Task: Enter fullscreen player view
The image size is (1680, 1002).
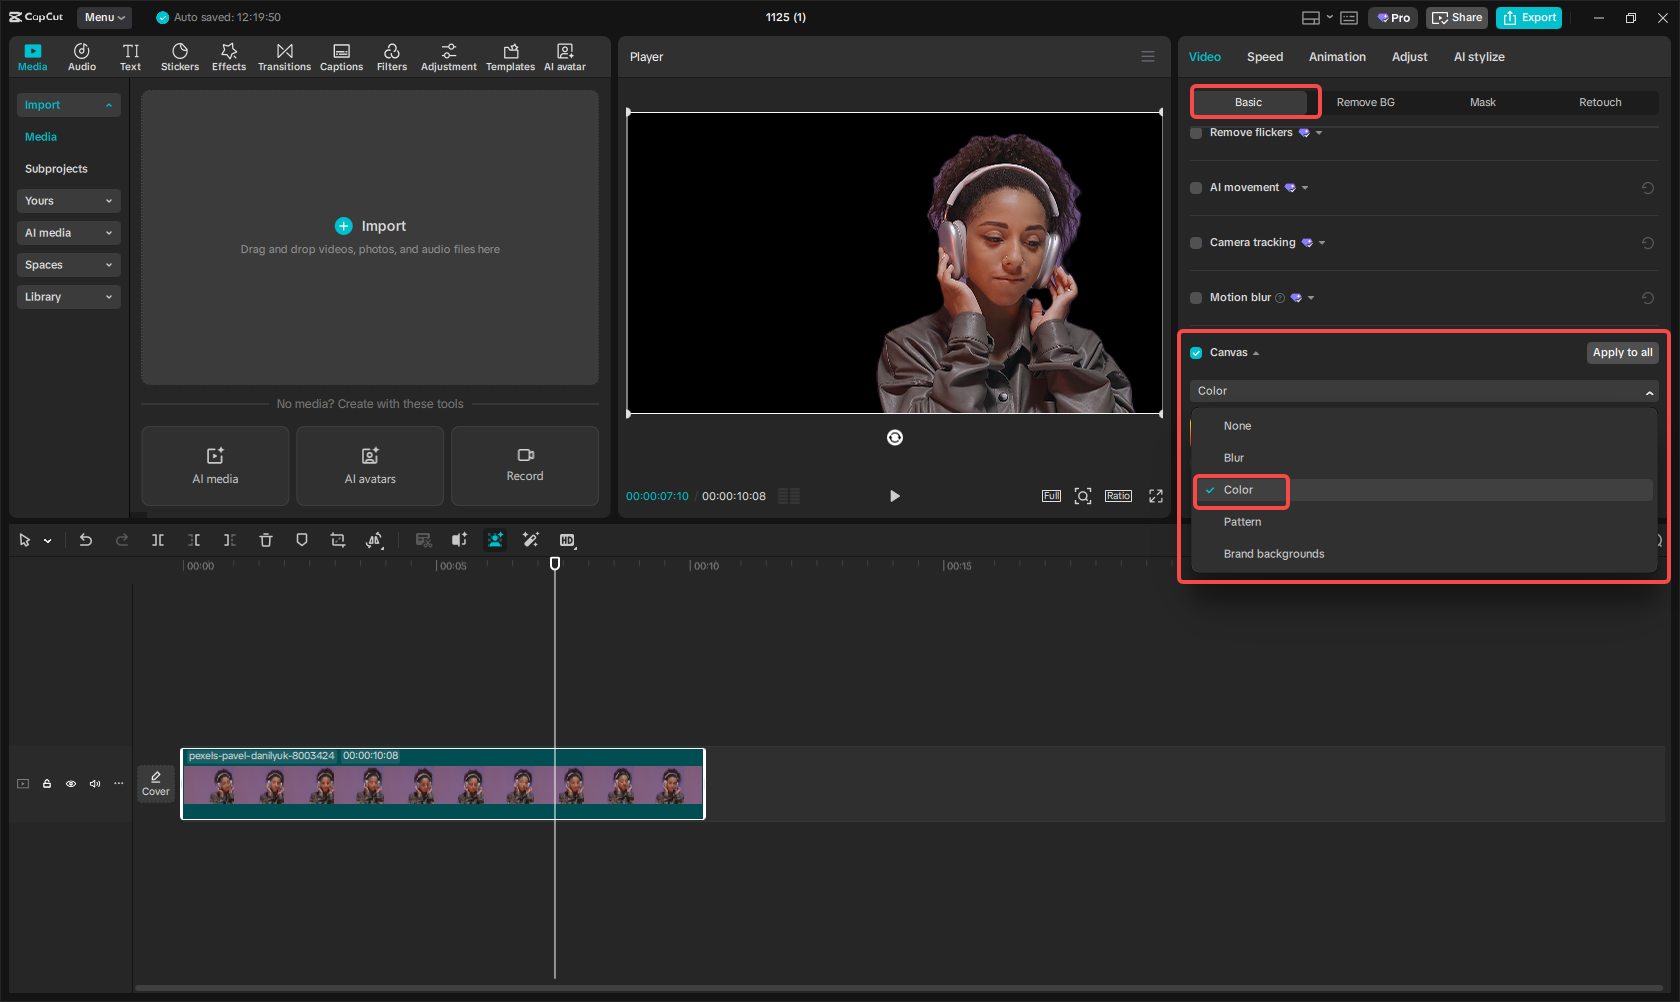Action: (x=1156, y=496)
